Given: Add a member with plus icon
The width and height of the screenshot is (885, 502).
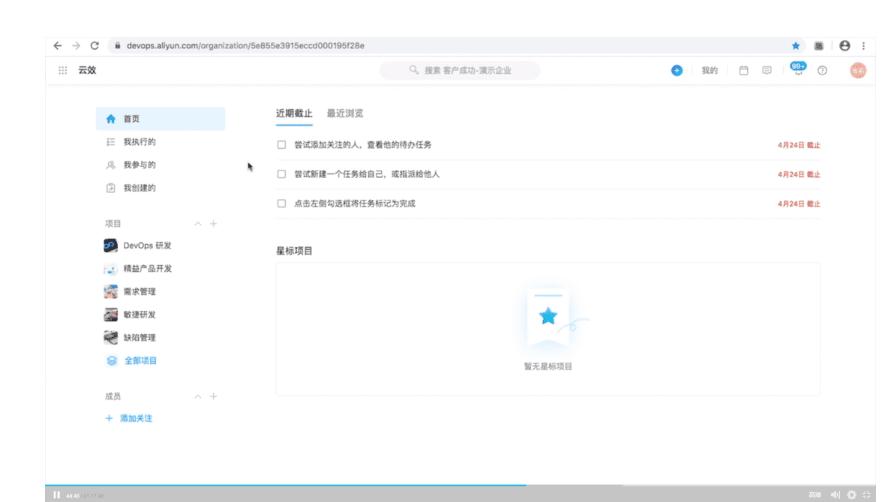Looking at the screenshot, I should pyautogui.click(x=213, y=396).
